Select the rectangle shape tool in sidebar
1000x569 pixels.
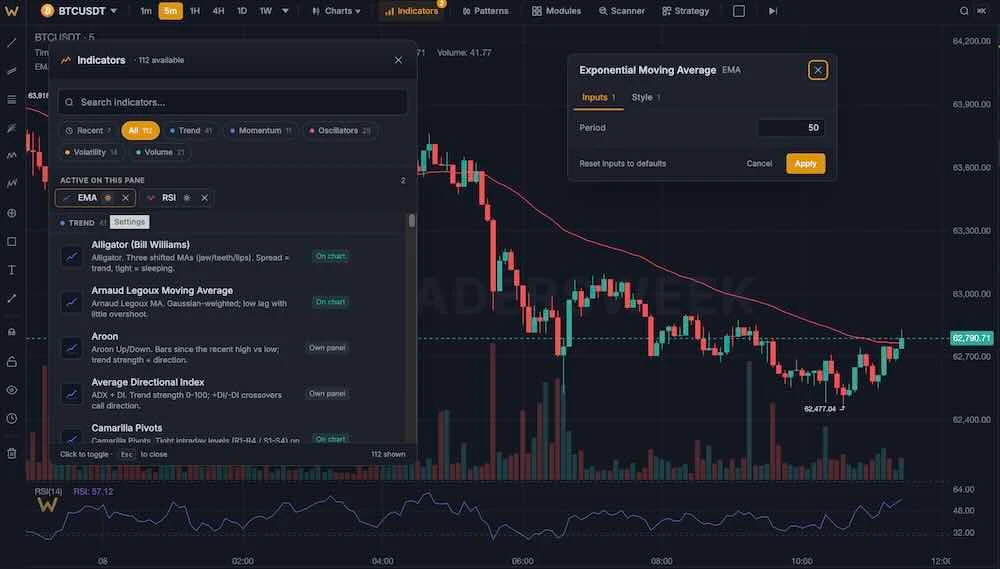[x=11, y=241]
